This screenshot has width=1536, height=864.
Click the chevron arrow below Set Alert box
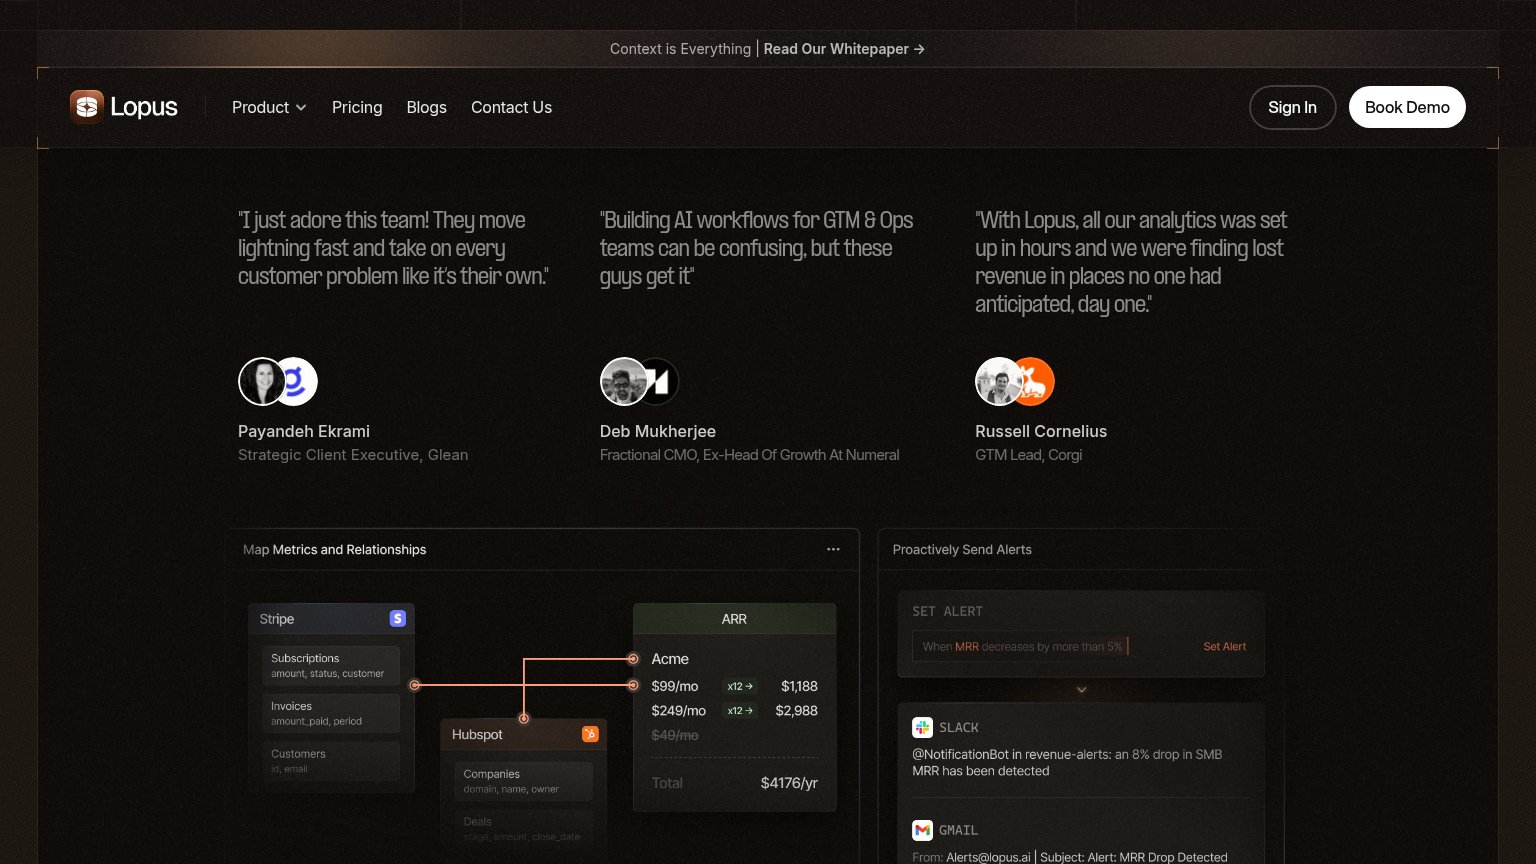pos(1081,690)
